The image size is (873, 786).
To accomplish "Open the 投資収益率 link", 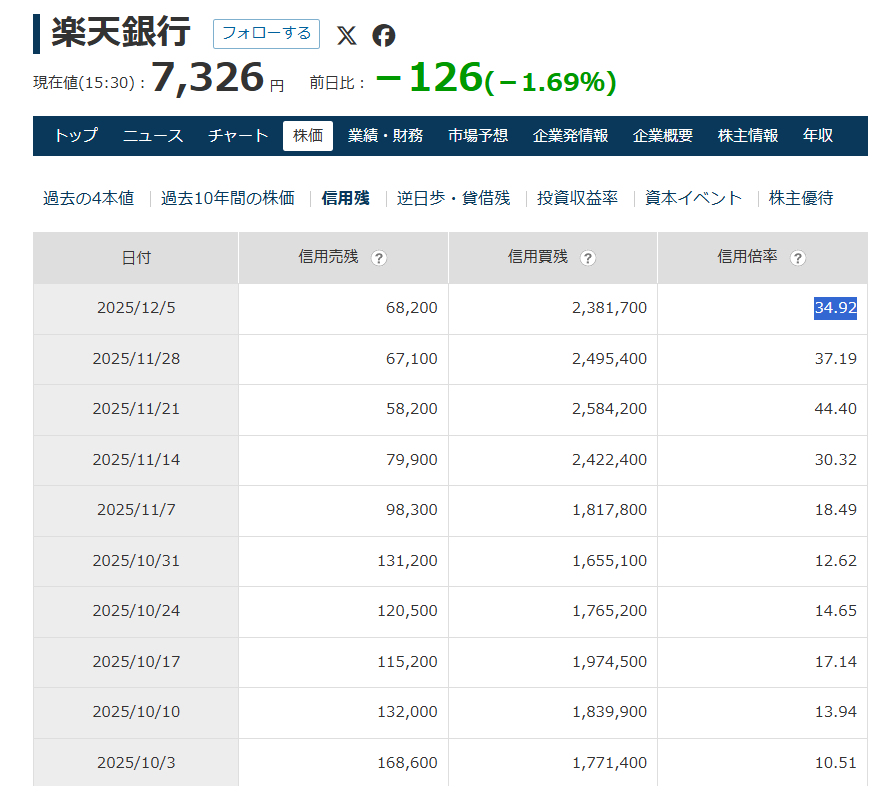I will pos(577,198).
